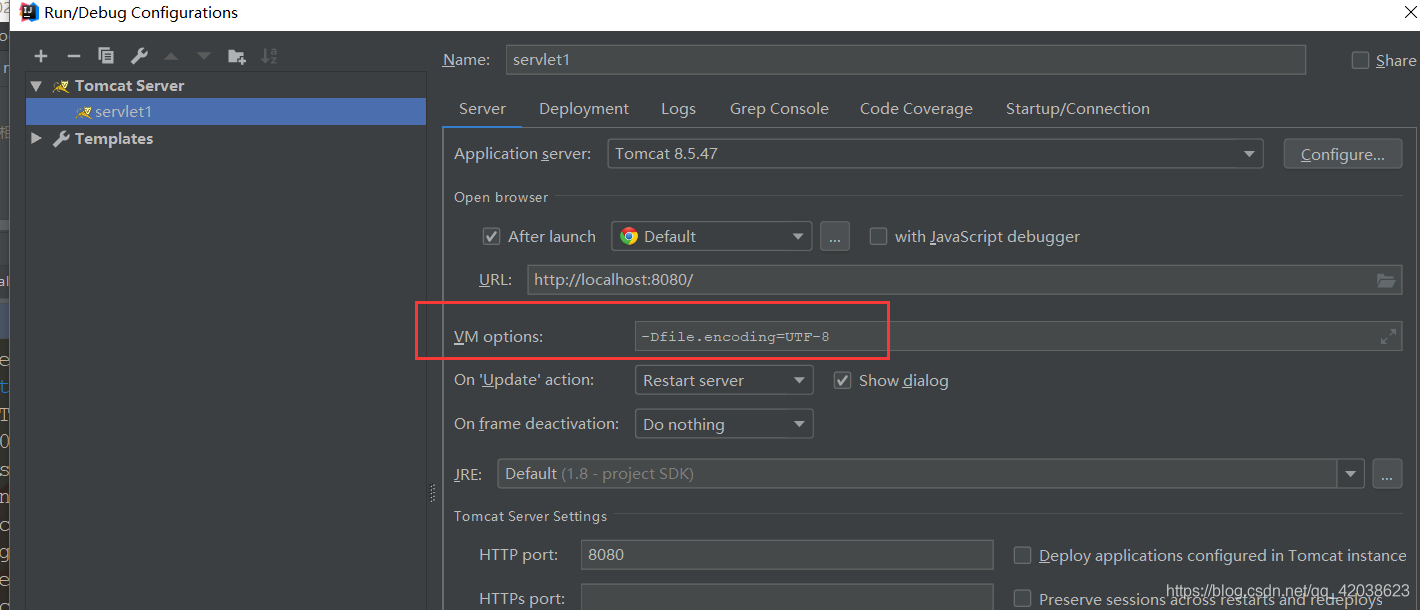Create new folder for configurations
1420x610 pixels.
(x=237, y=56)
